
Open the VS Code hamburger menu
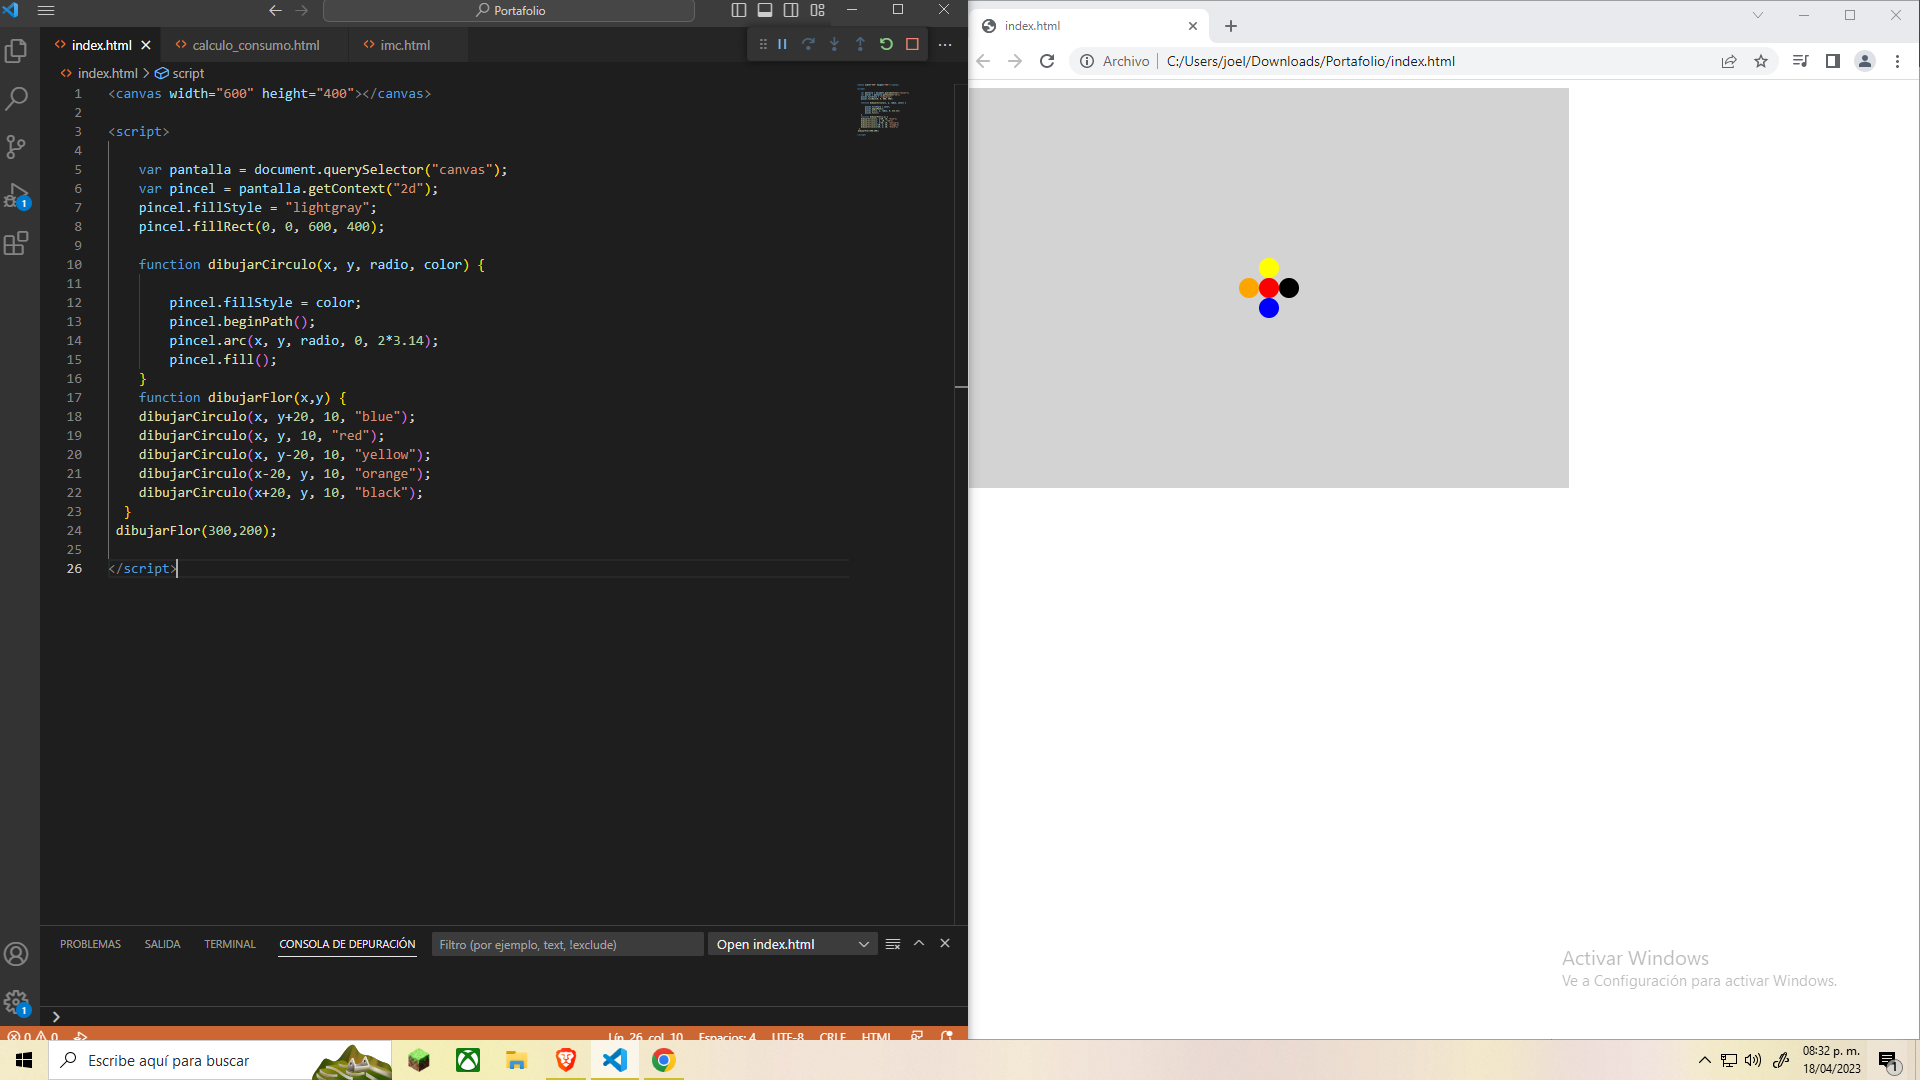point(46,10)
